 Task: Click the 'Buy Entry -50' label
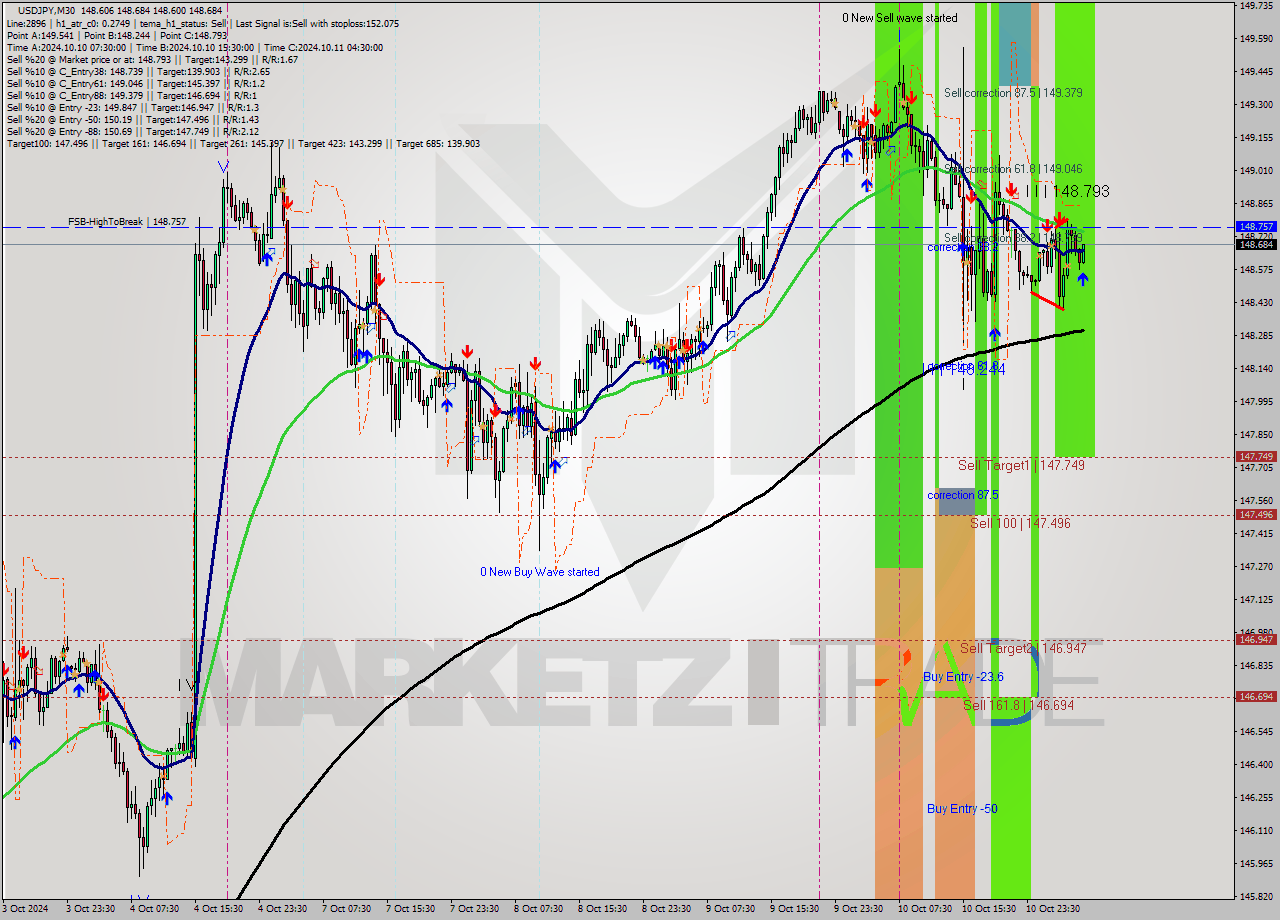coord(962,808)
